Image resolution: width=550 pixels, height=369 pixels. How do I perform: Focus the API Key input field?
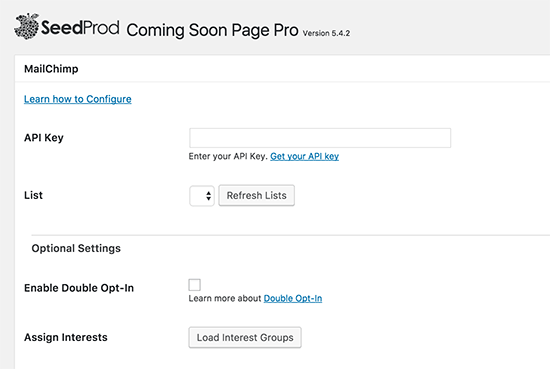click(x=320, y=138)
